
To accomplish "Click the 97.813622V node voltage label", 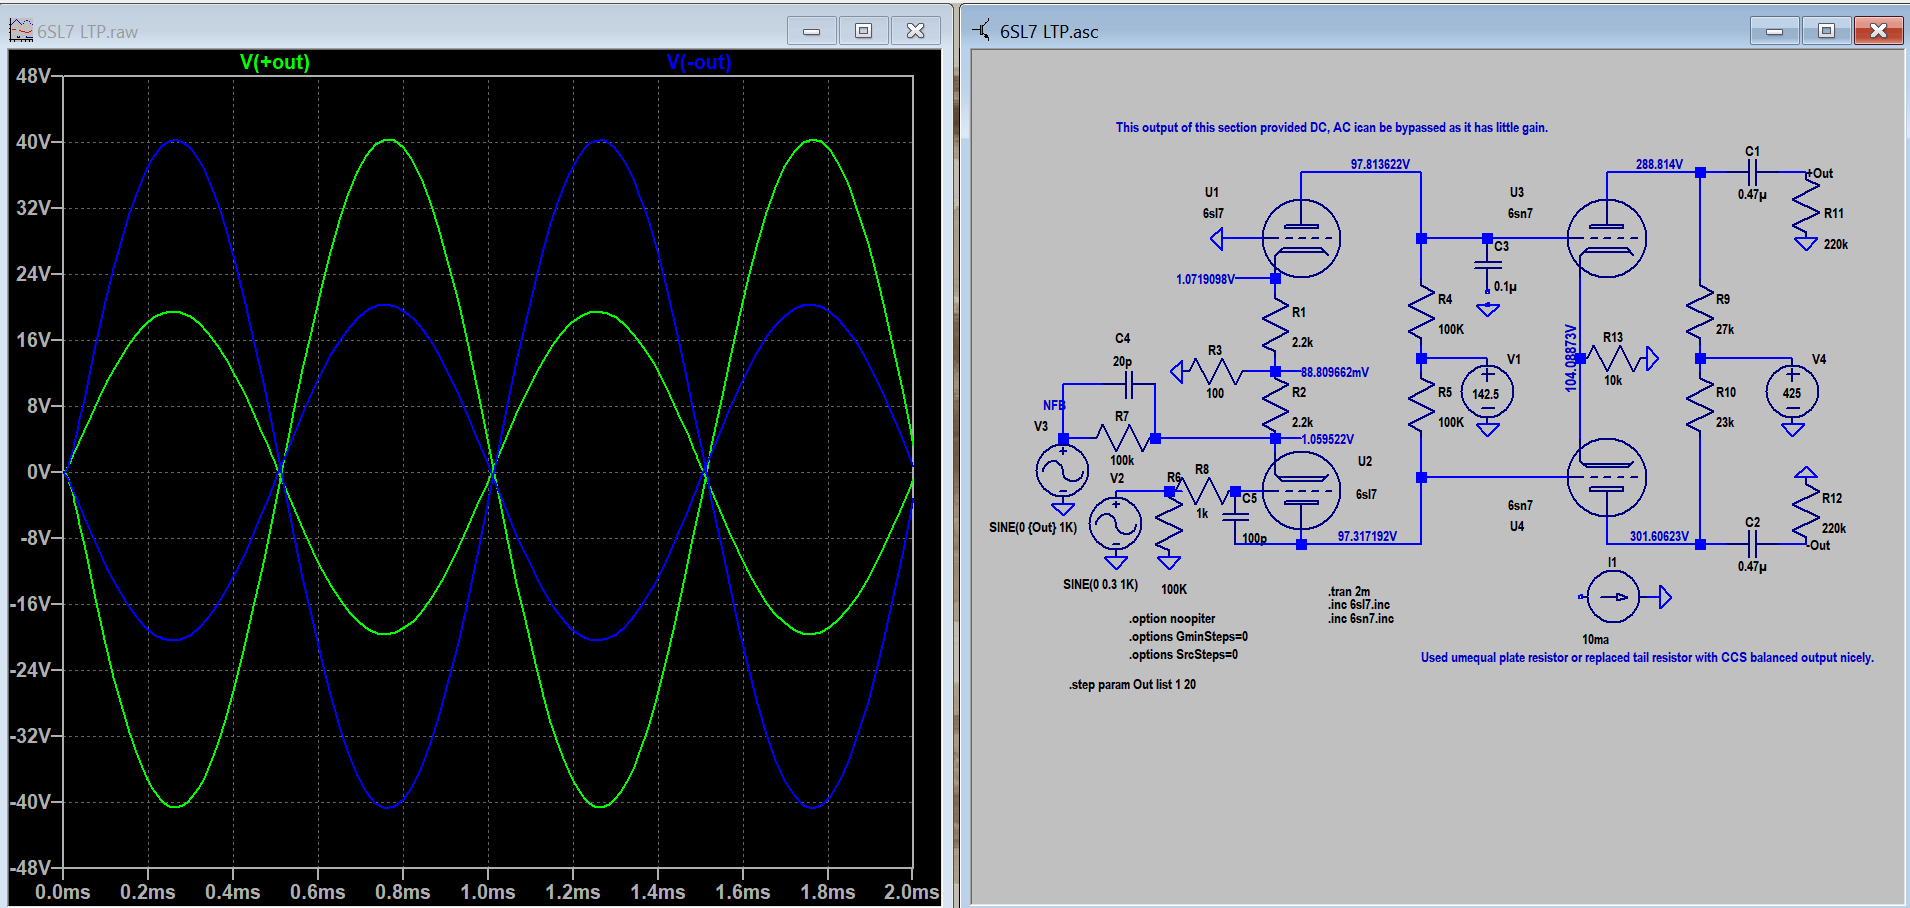I will click(x=1380, y=165).
